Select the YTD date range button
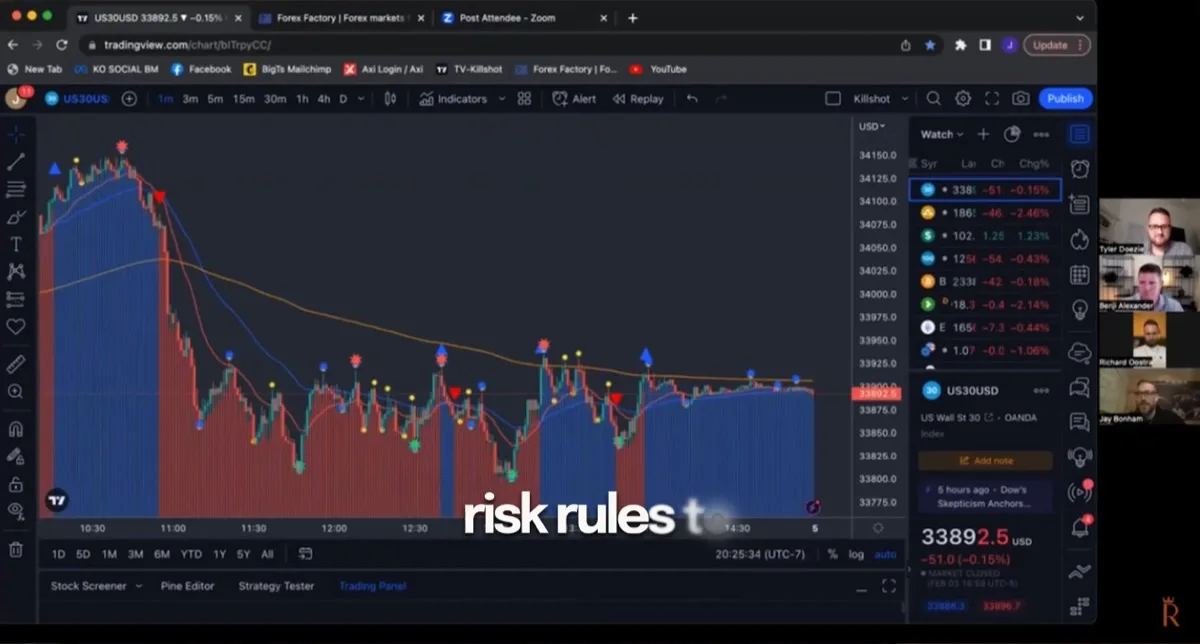 191,554
